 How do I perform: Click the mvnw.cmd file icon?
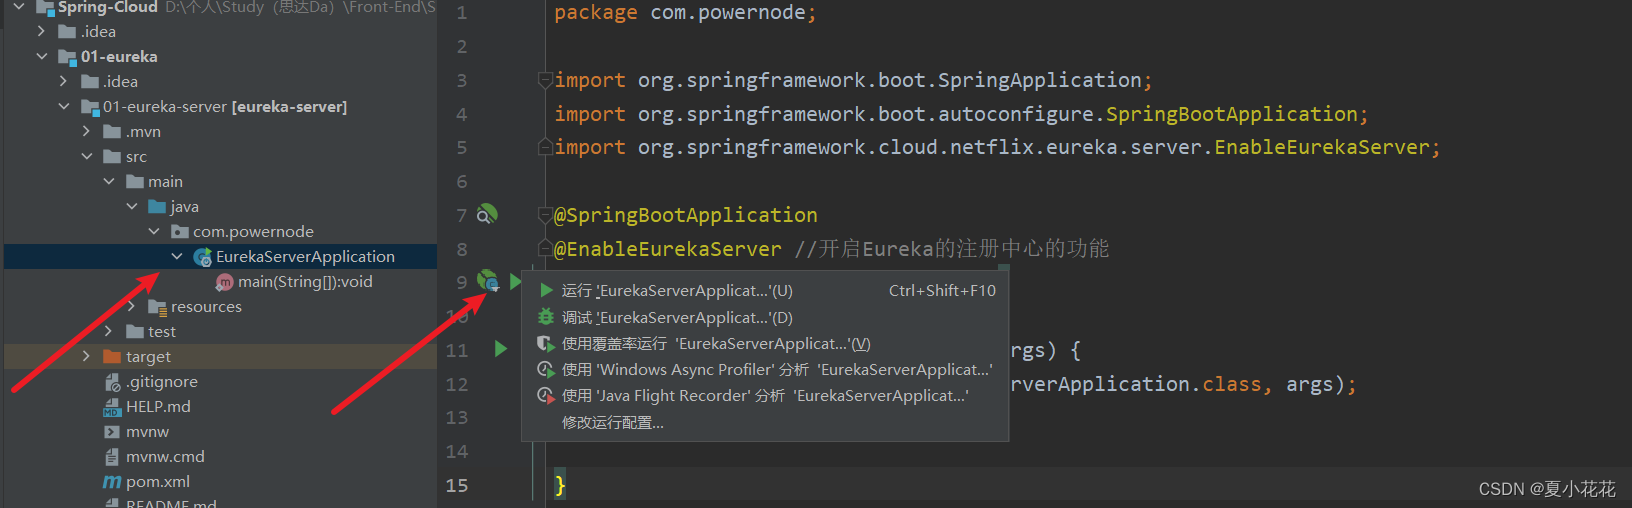pyautogui.click(x=112, y=457)
